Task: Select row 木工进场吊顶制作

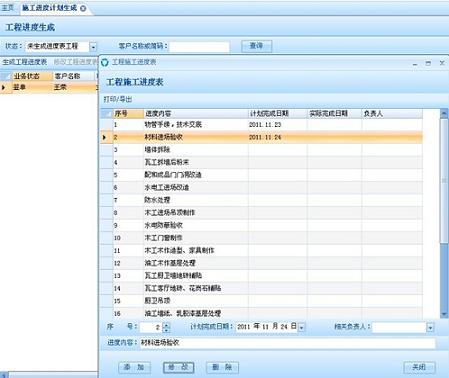Action: [261, 213]
